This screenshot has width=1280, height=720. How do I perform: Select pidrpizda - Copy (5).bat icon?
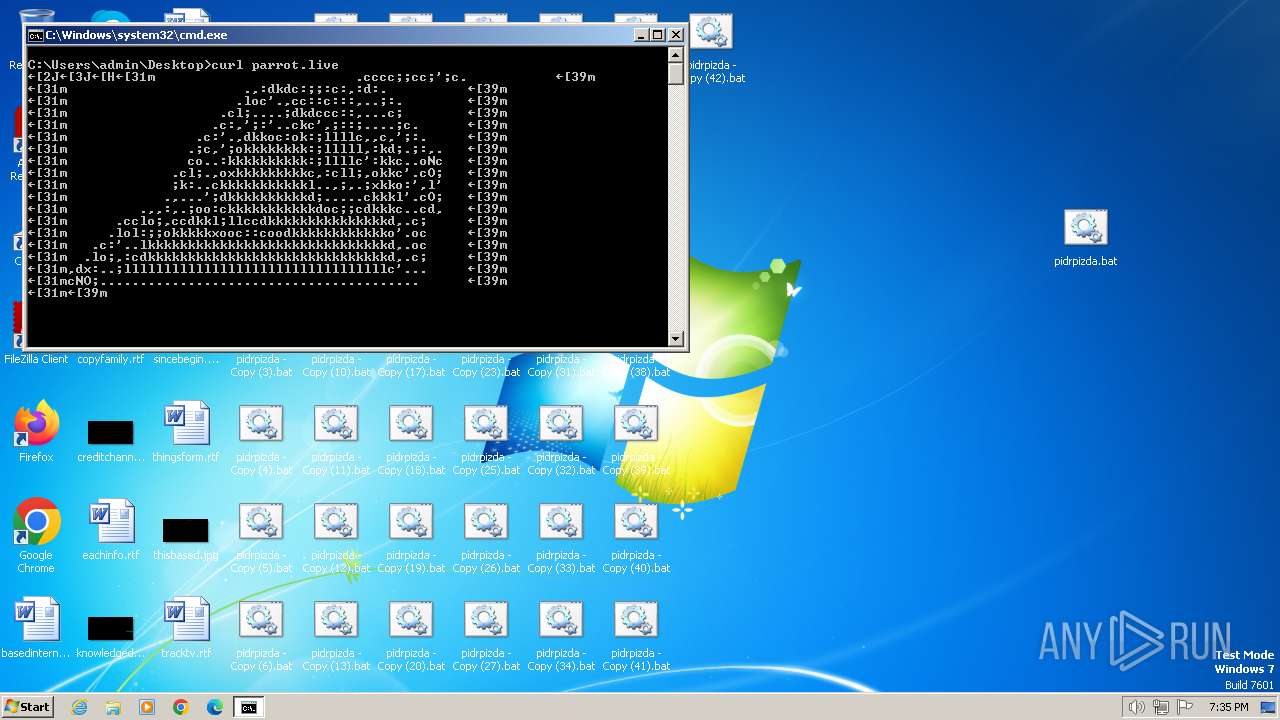tap(261, 522)
